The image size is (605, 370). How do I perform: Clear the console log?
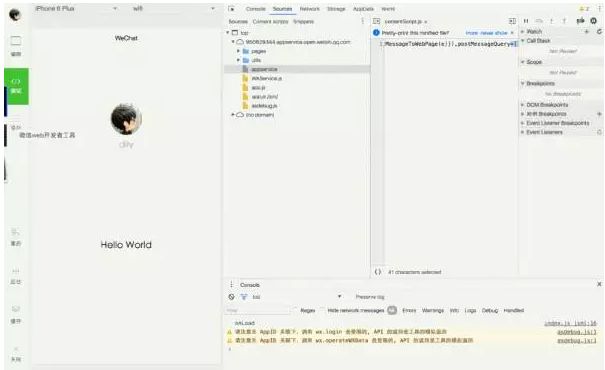point(232,297)
